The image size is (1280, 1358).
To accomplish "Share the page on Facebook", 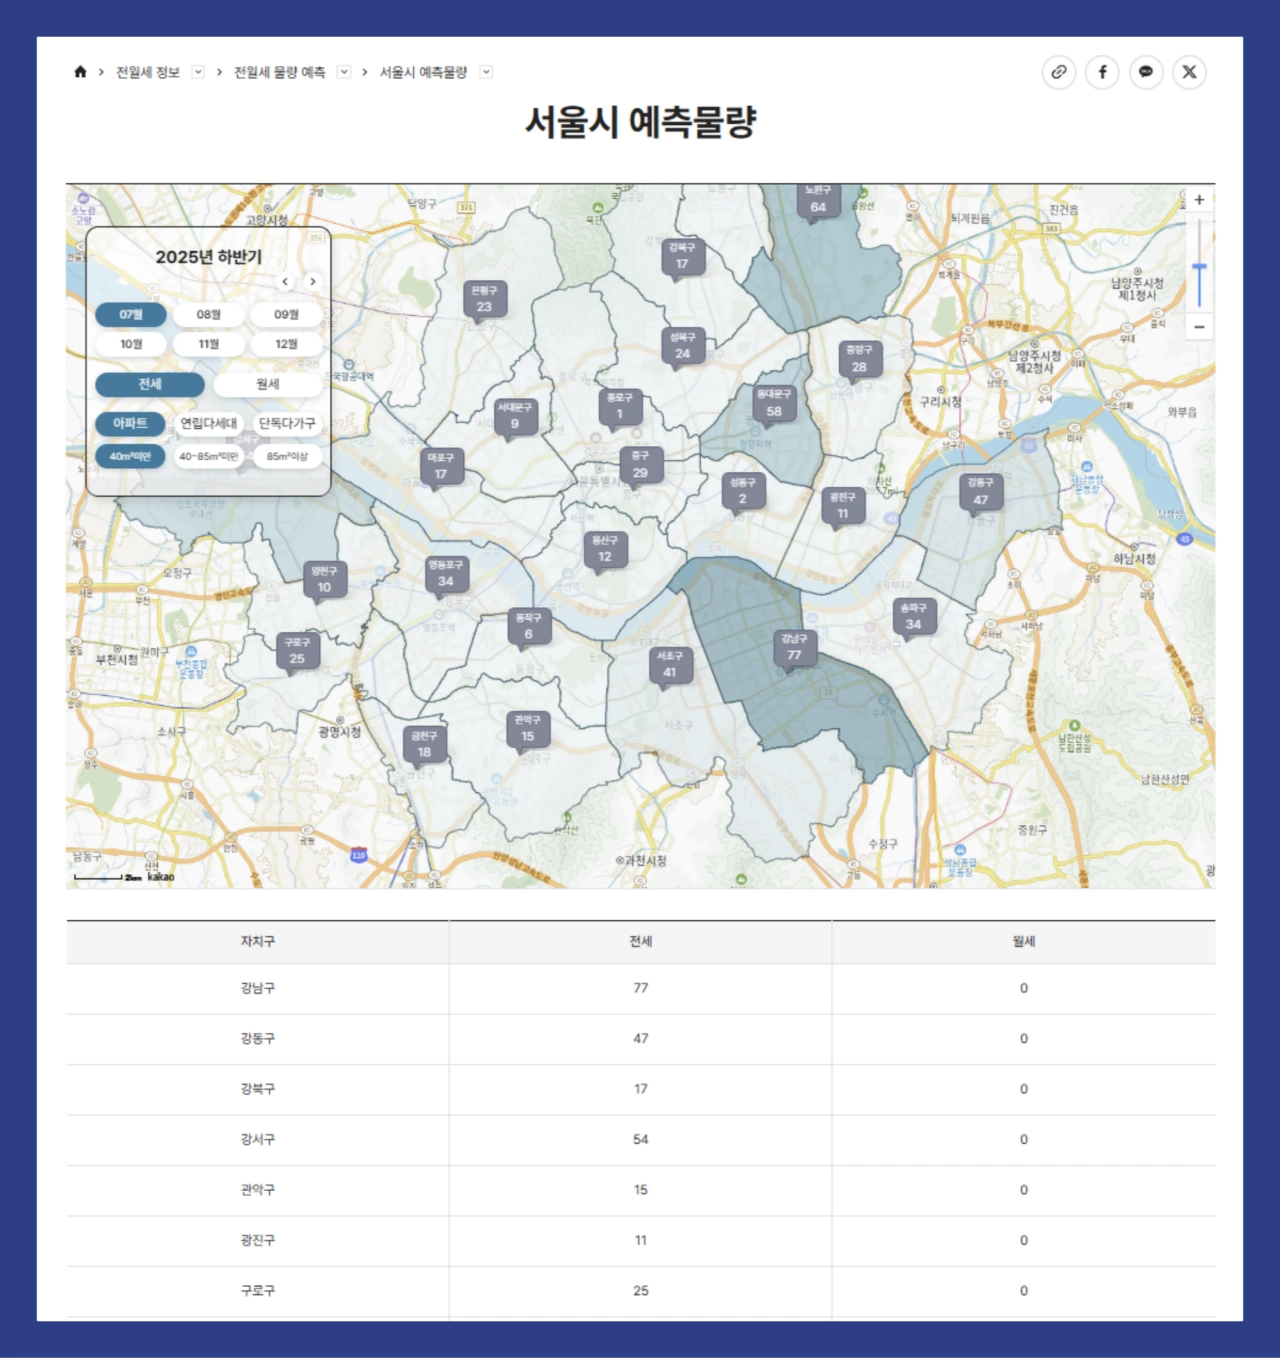I will (1102, 72).
